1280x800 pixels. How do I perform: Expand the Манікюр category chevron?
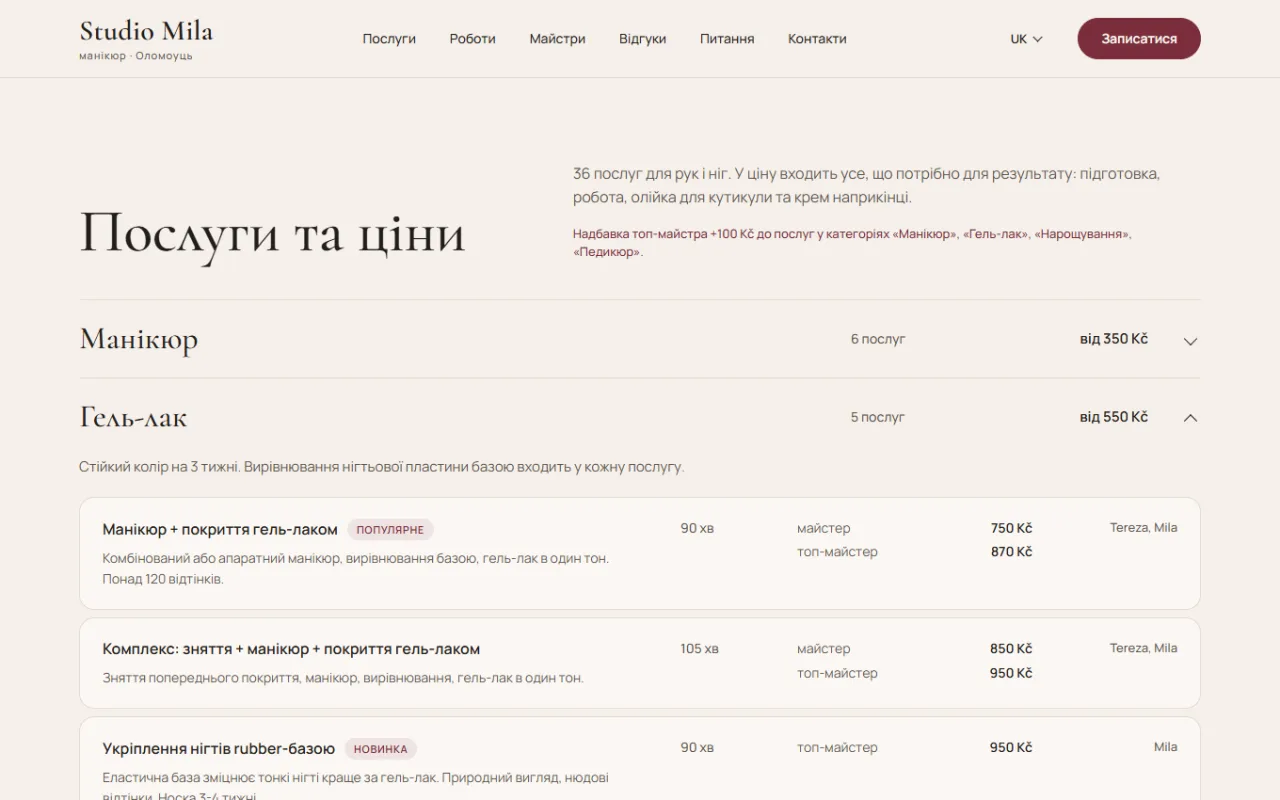click(x=1190, y=341)
